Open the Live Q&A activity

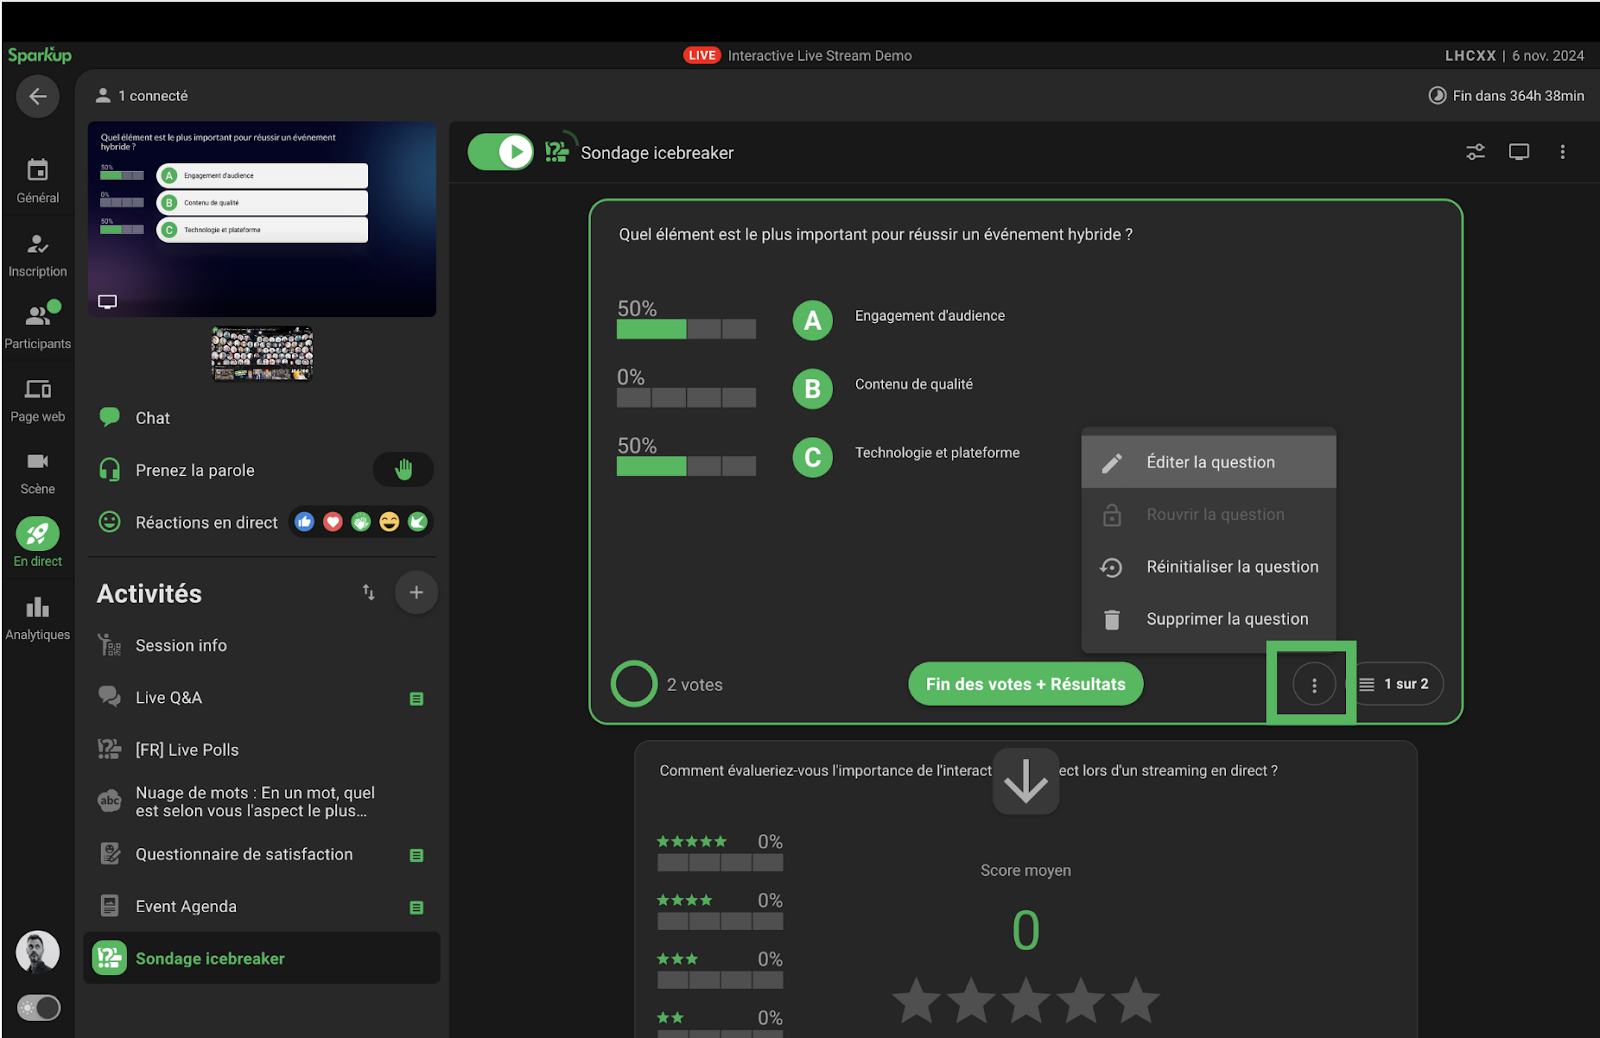click(x=168, y=698)
